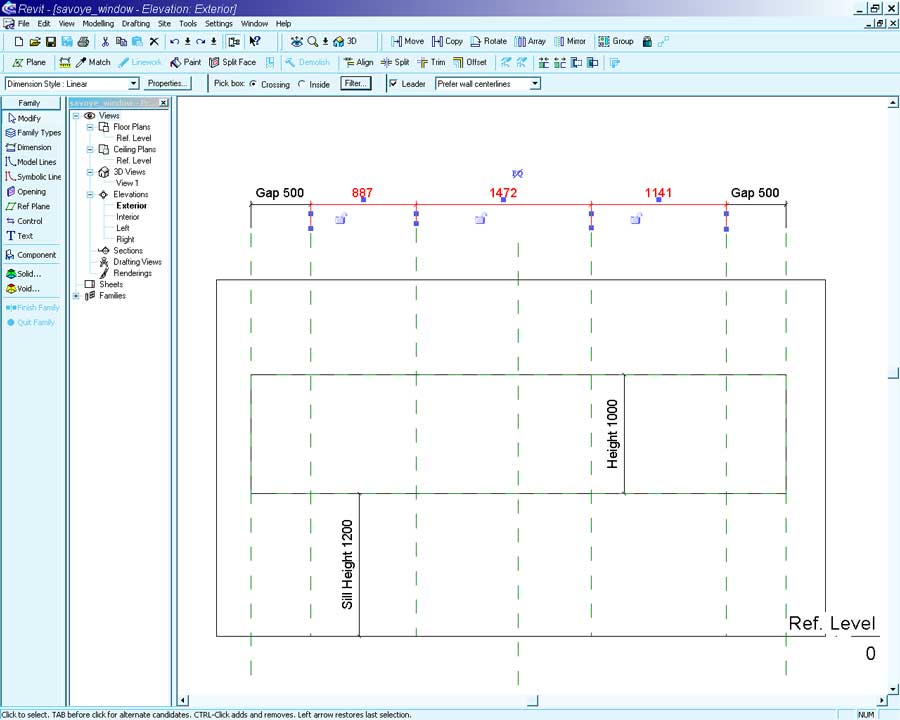
Task: Select the Move tool
Action: click(x=408, y=41)
